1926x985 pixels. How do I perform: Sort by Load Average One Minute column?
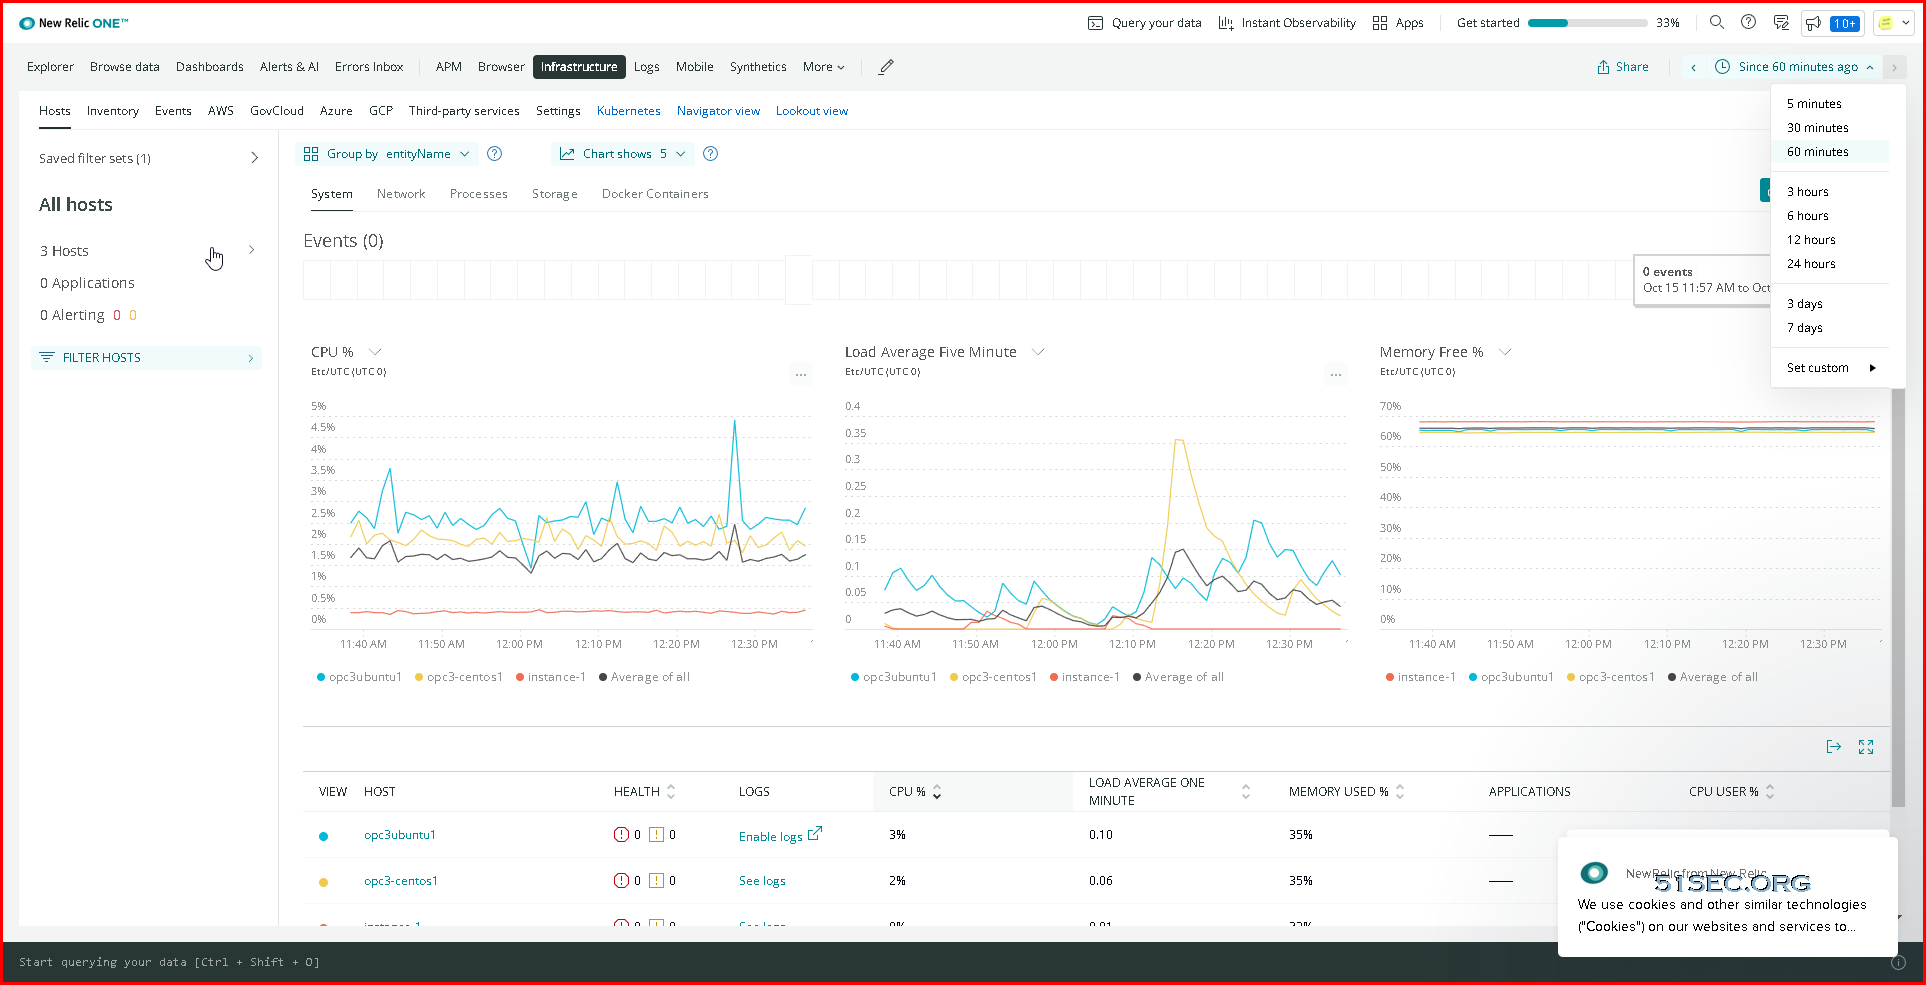(1246, 791)
